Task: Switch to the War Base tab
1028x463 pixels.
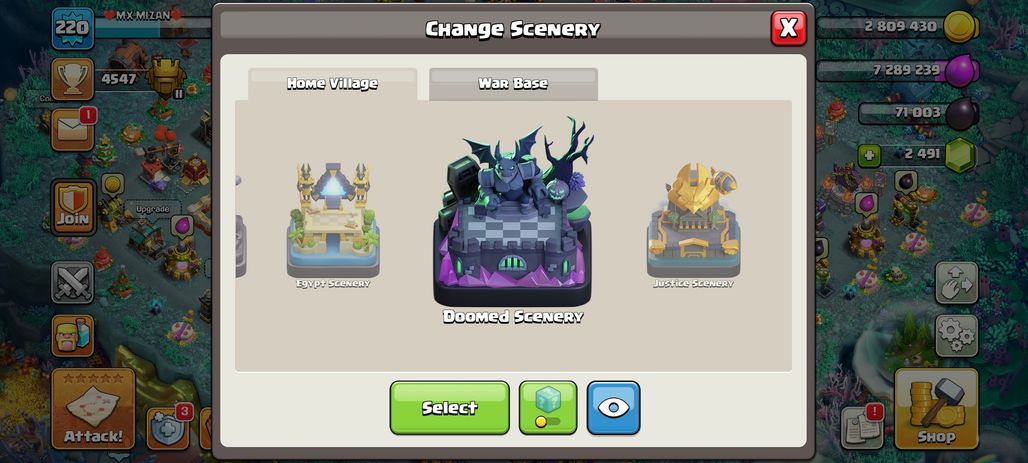Action: click(513, 84)
